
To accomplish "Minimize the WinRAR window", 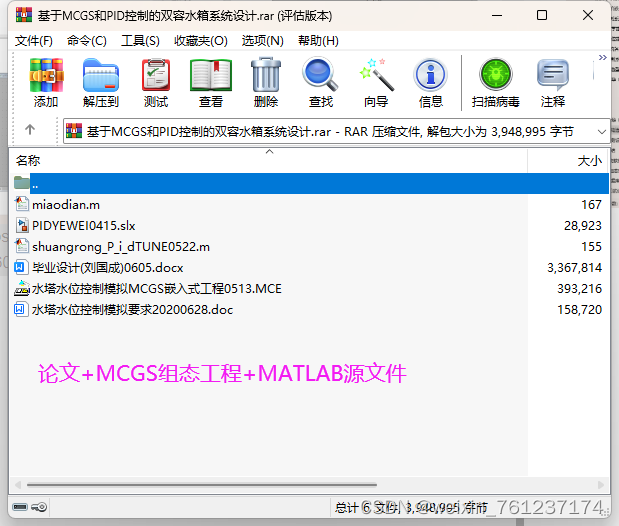I will click(x=497, y=15).
